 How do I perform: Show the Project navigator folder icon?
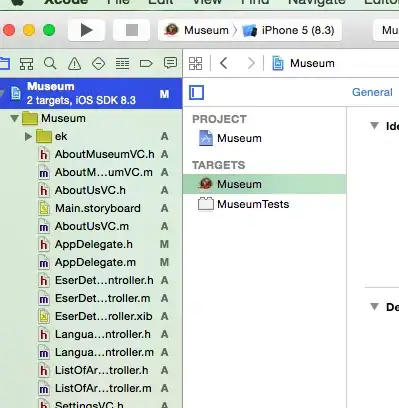4,63
